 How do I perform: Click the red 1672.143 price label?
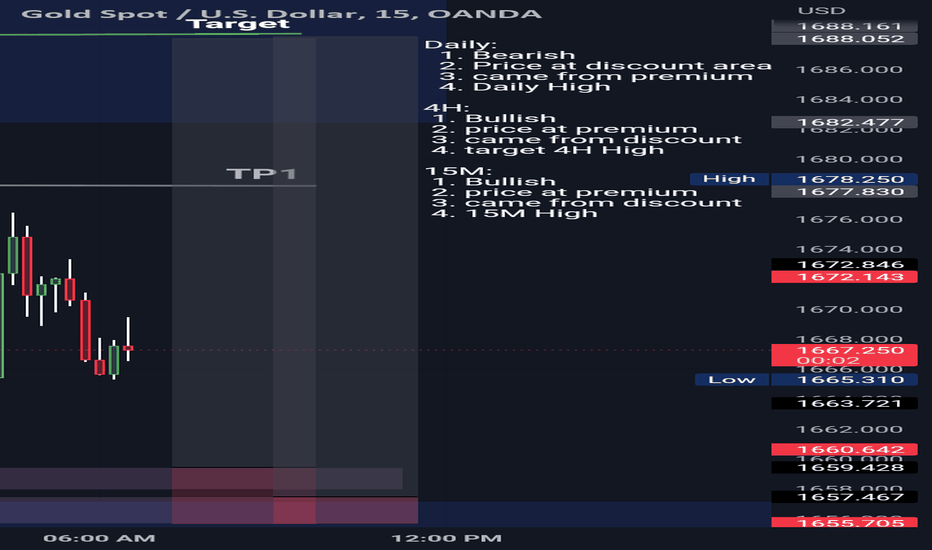844,277
